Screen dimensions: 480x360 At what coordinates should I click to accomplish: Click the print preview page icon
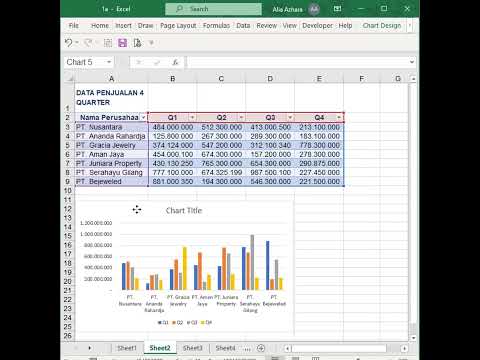[x=137, y=43]
